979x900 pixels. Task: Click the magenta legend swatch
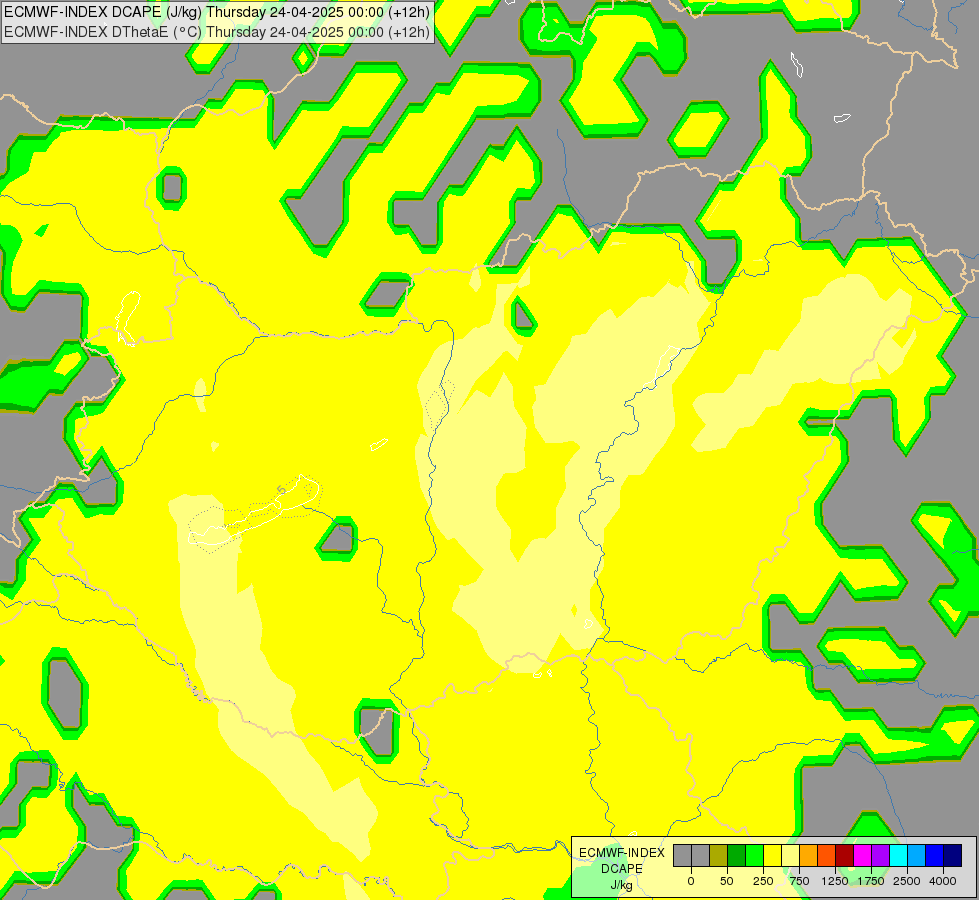click(862, 855)
